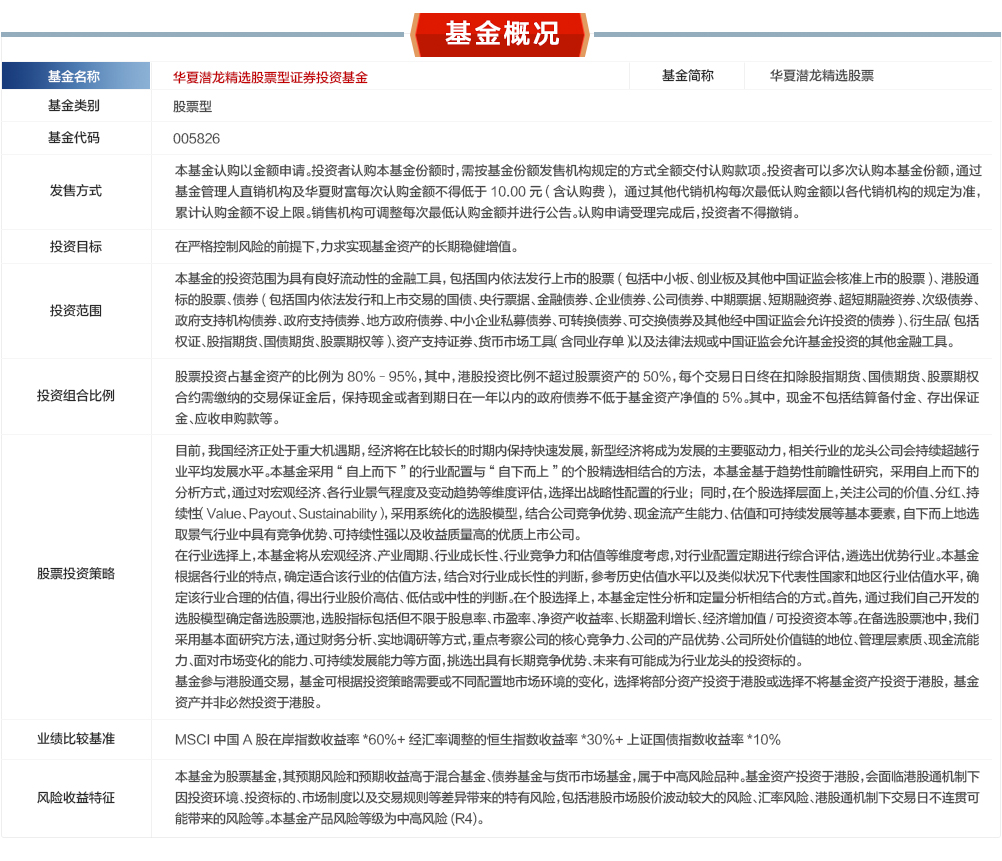1002x861 pixels.
Task: Select the 华夏潜龙精选股票 short name value
Action: [x=822, y=76]
